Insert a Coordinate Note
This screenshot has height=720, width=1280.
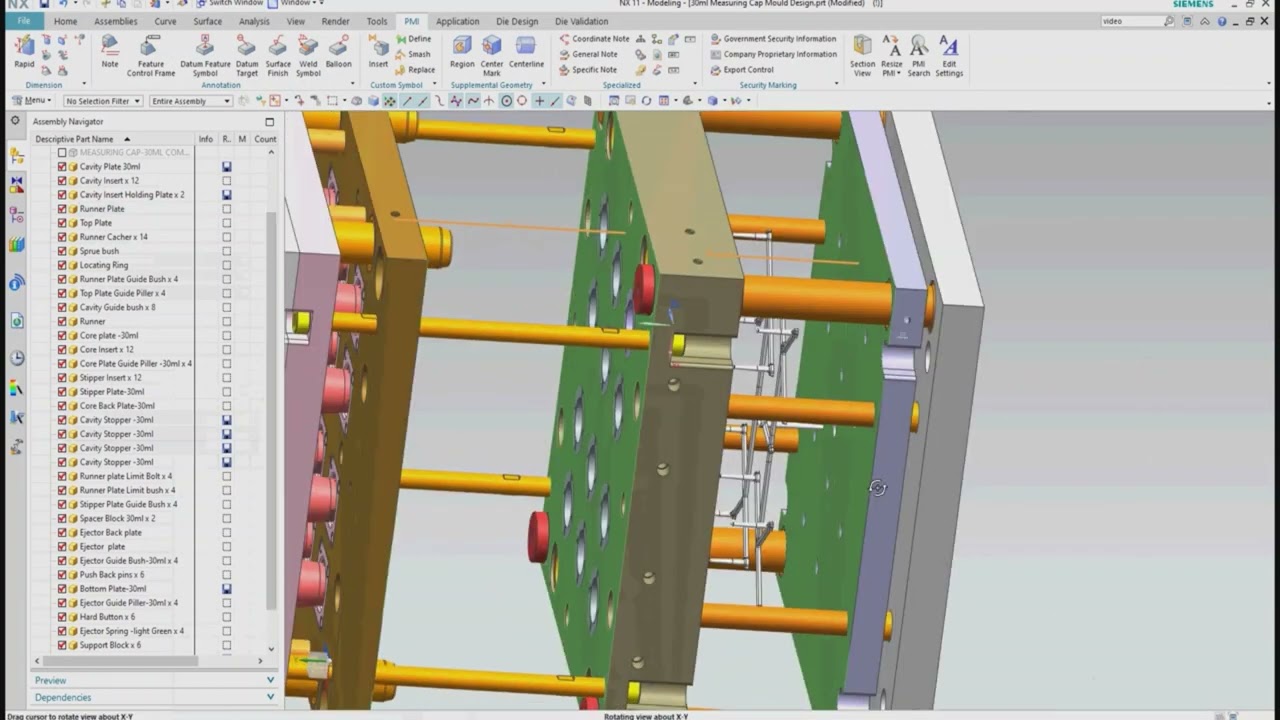(x=594, y=39)
